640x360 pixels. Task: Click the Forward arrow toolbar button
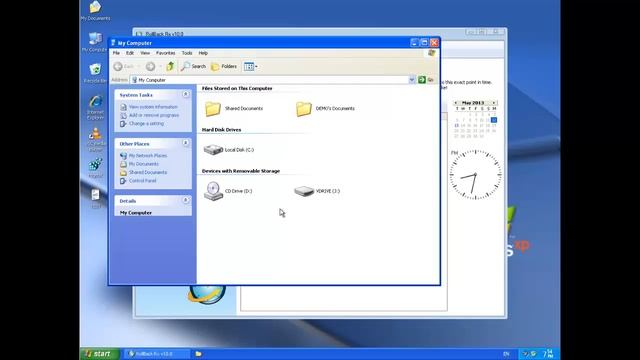(x=151, y=66)
